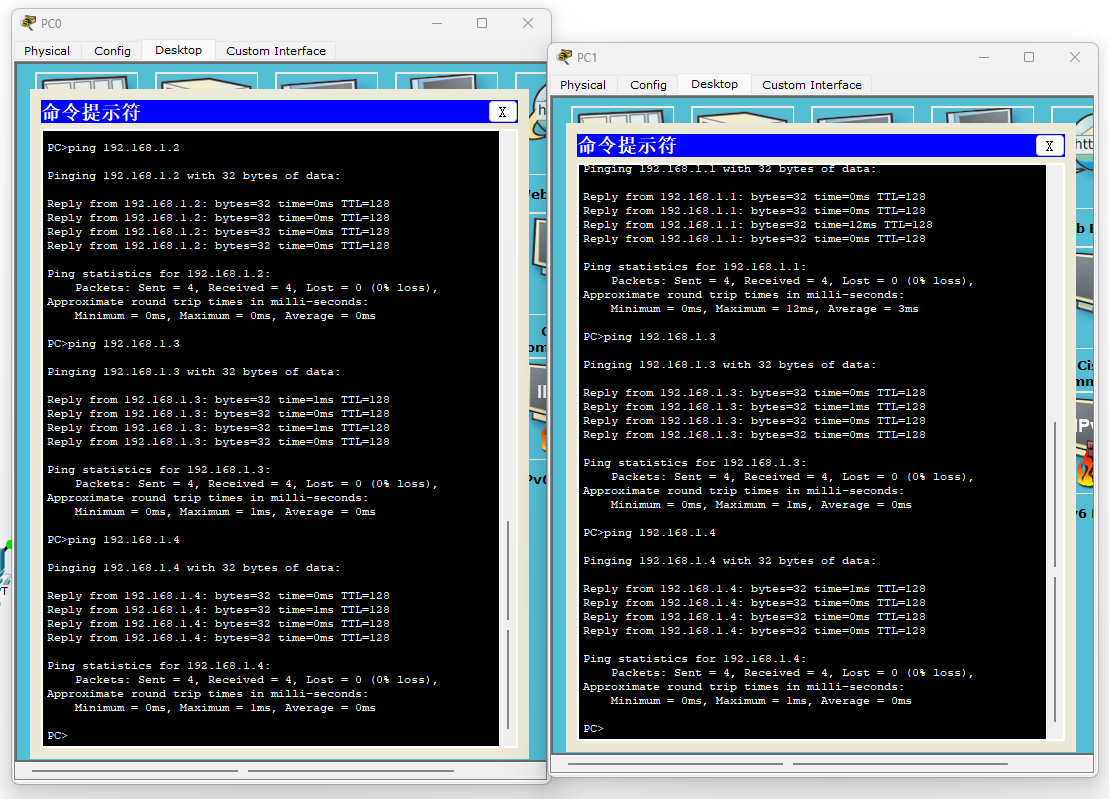
Task: Maximize the PC1 window
Action: (1029, 57)
